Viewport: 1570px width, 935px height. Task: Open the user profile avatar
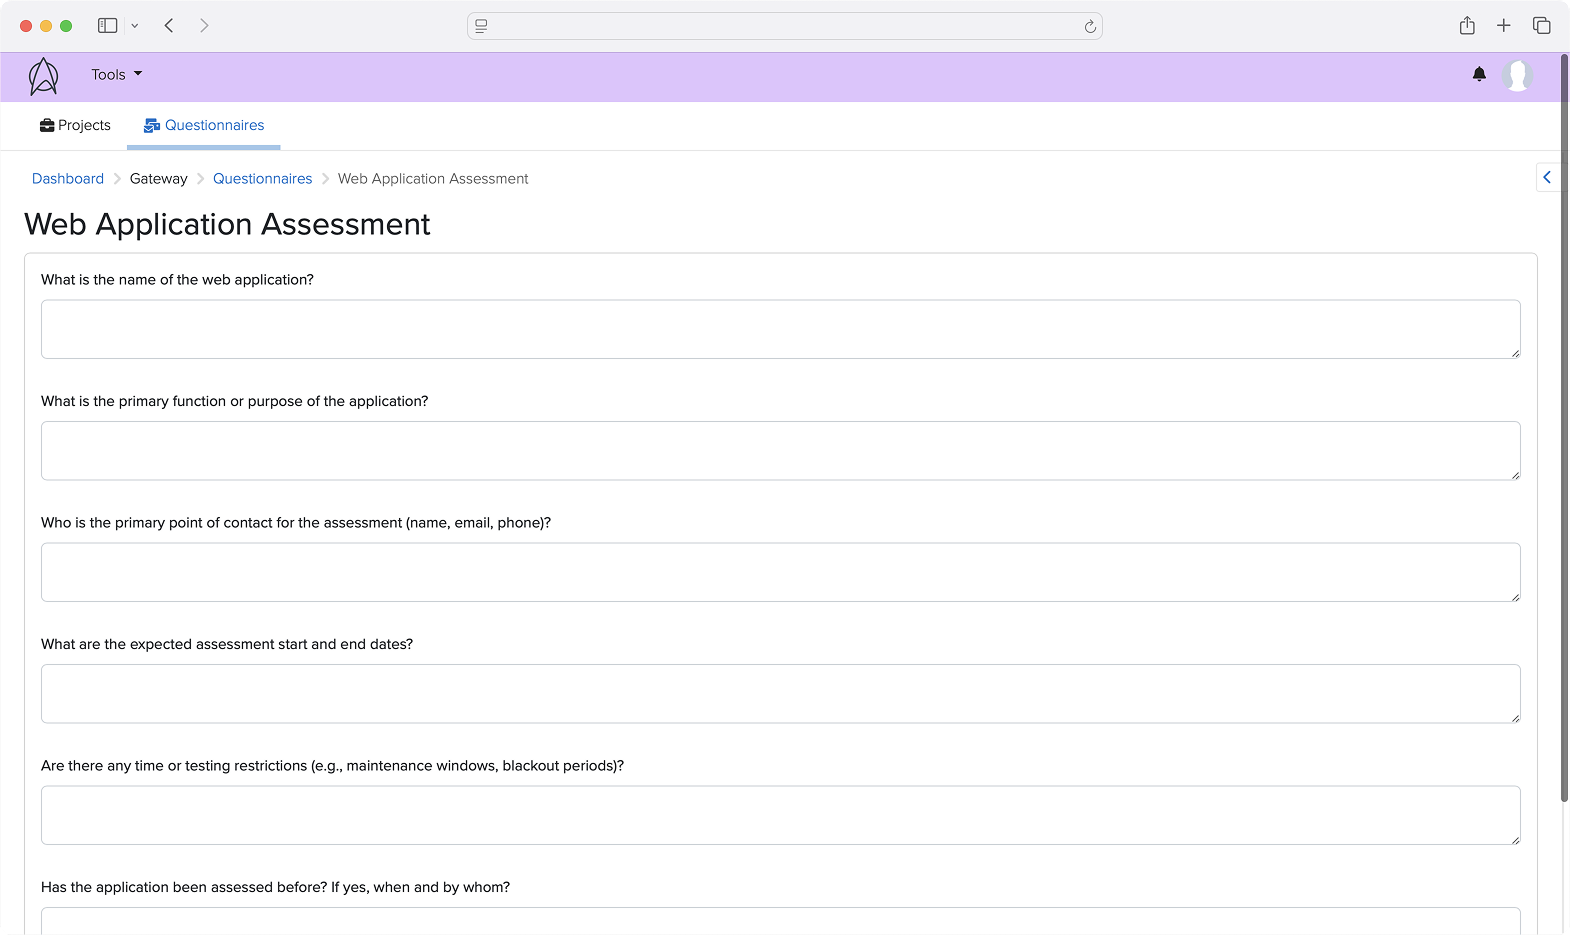click(1517, 75)
